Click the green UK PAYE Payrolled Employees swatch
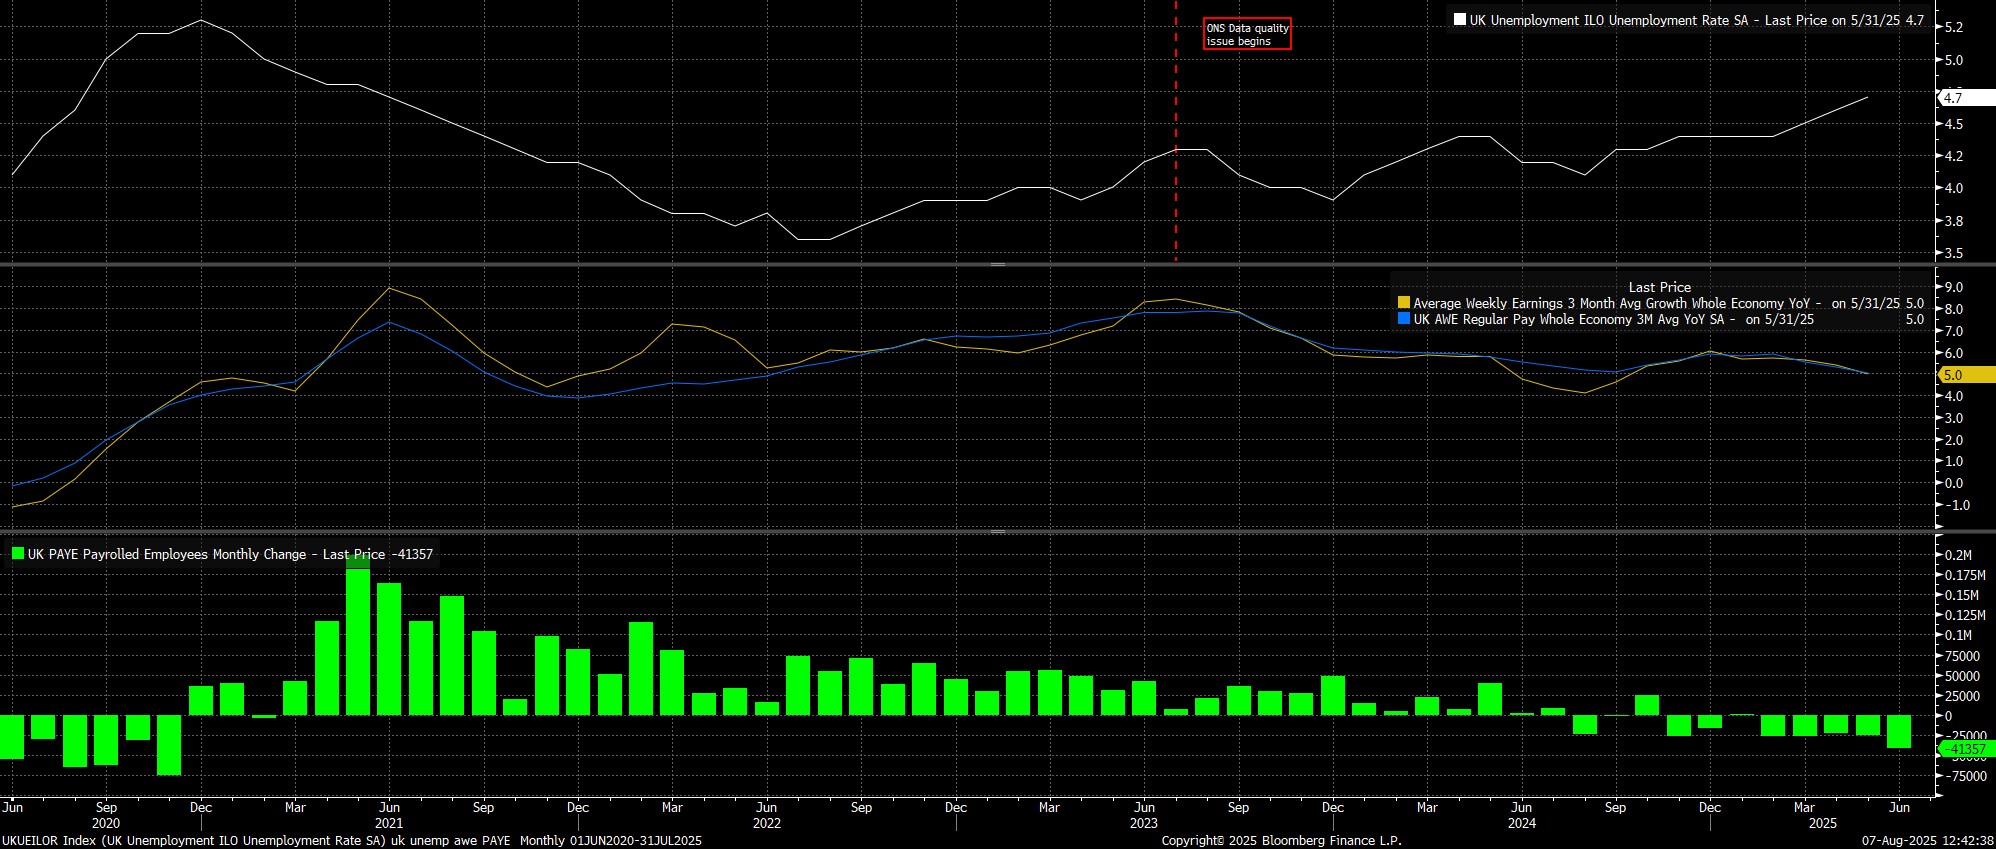The image size is (1996, 849). (x=18, y=553)
